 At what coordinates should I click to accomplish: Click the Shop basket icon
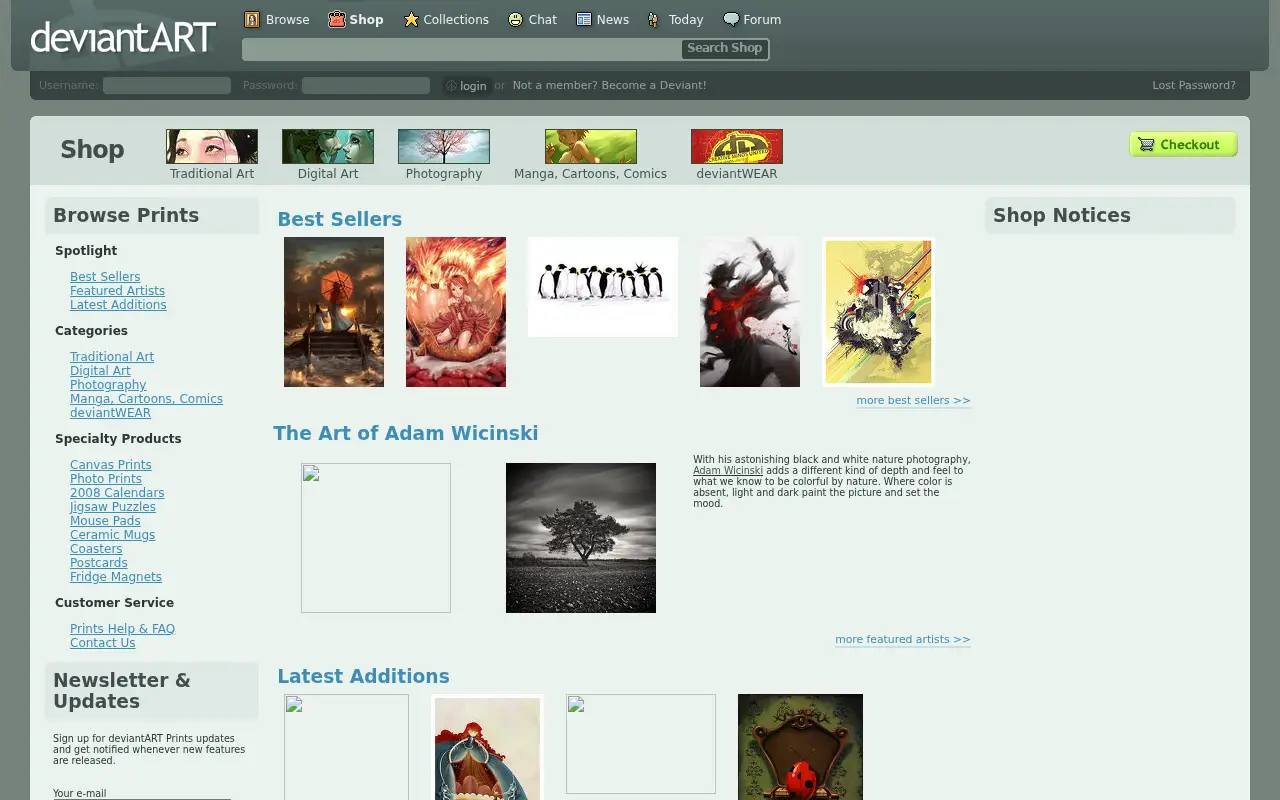[x=337, y=19]
